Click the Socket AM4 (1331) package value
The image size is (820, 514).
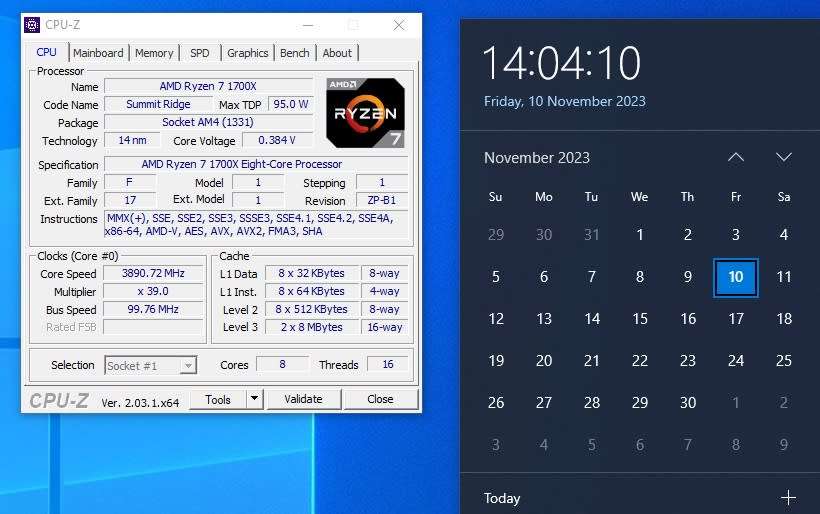208,122
